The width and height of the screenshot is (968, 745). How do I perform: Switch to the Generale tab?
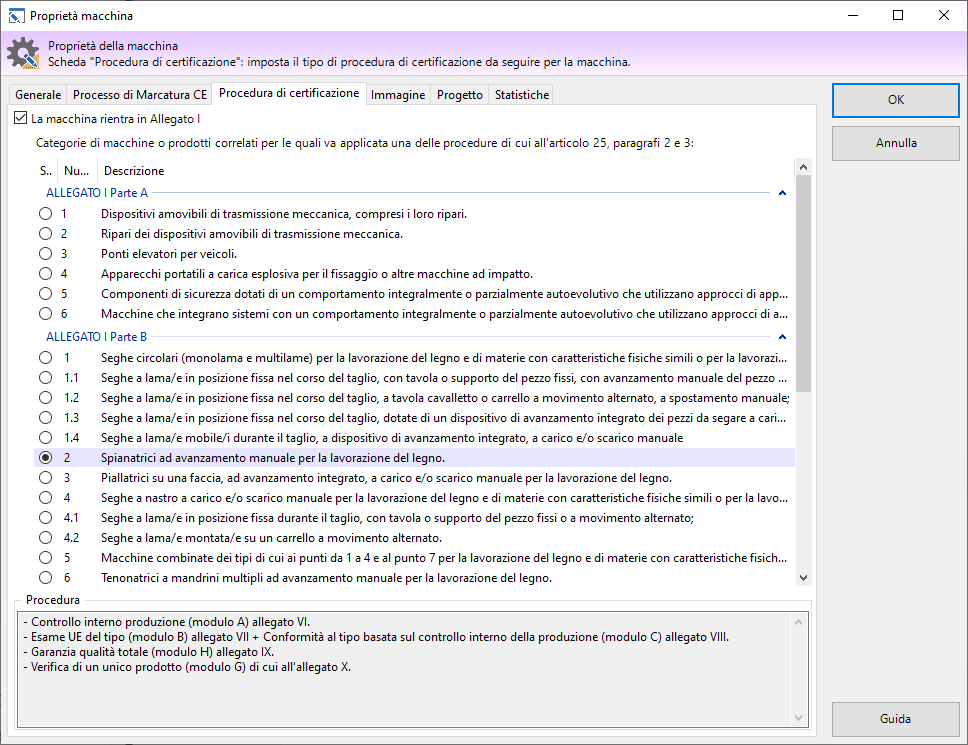[x=37, y=94]
